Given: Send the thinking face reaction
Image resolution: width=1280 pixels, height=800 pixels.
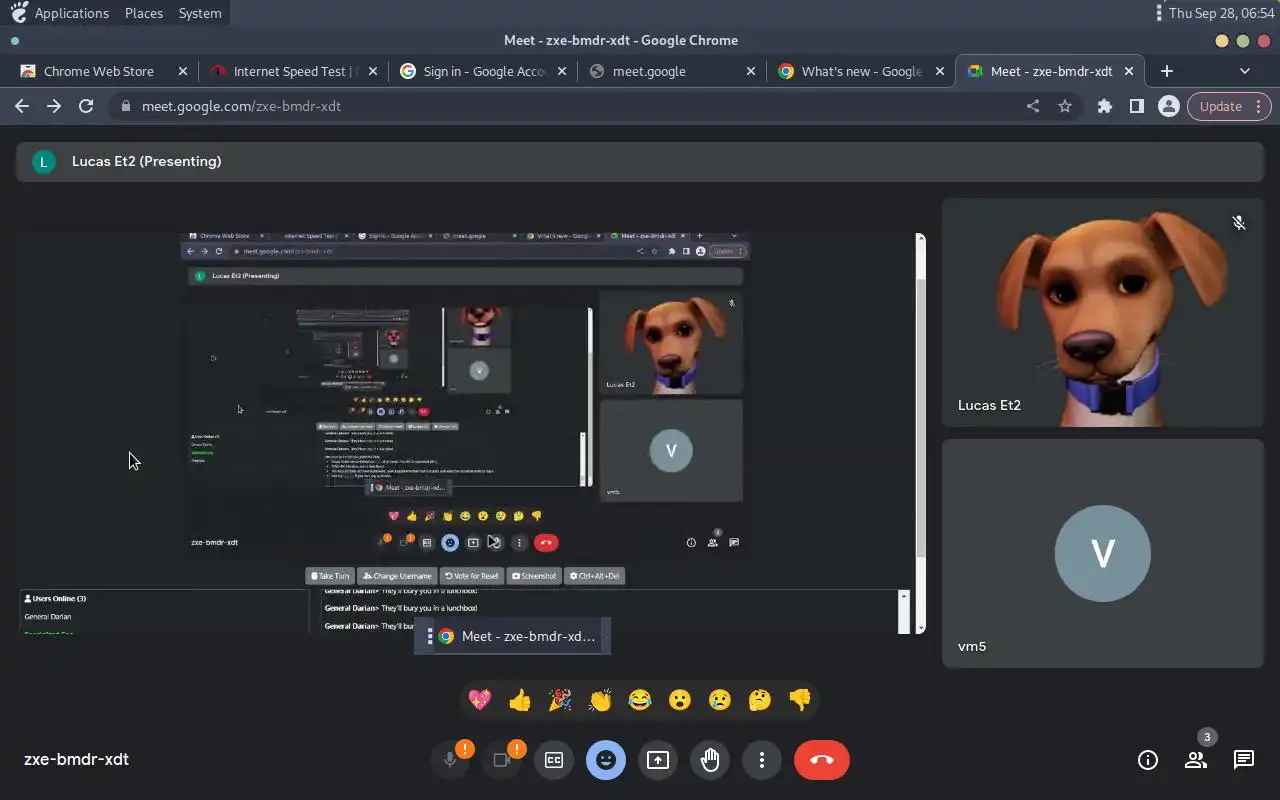Looking at the screenshot, I should tap(760, 700).
